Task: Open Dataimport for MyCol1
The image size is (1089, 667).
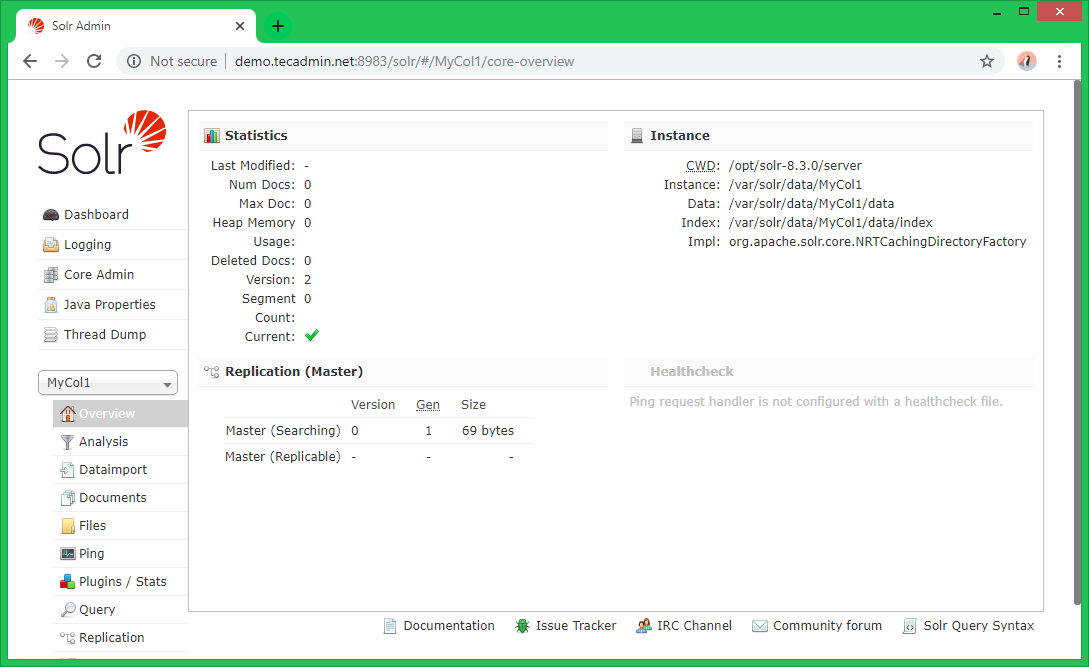Action: (113, 470)
